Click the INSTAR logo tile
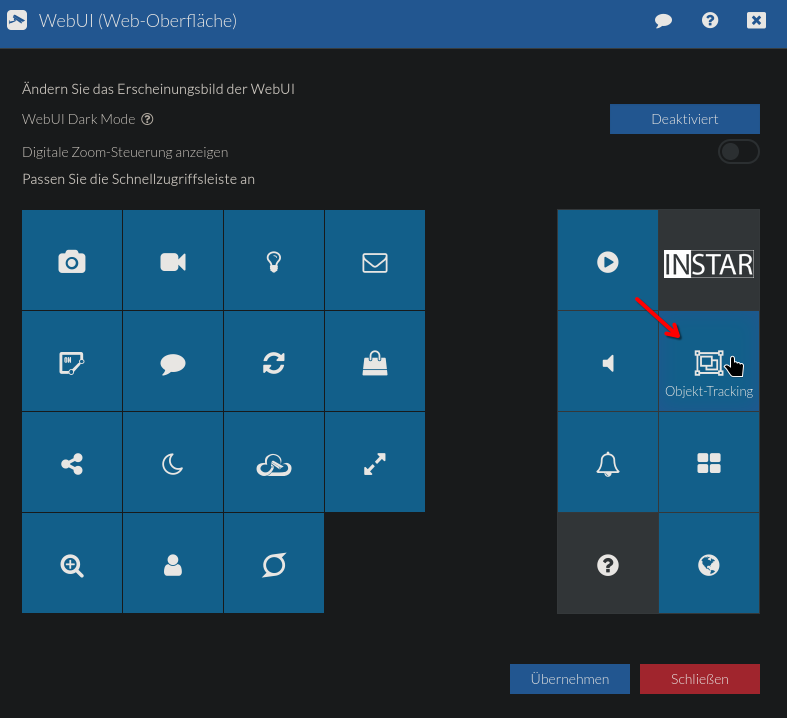The height and width of the screenshot is (718, 787). tap(709, 261)
